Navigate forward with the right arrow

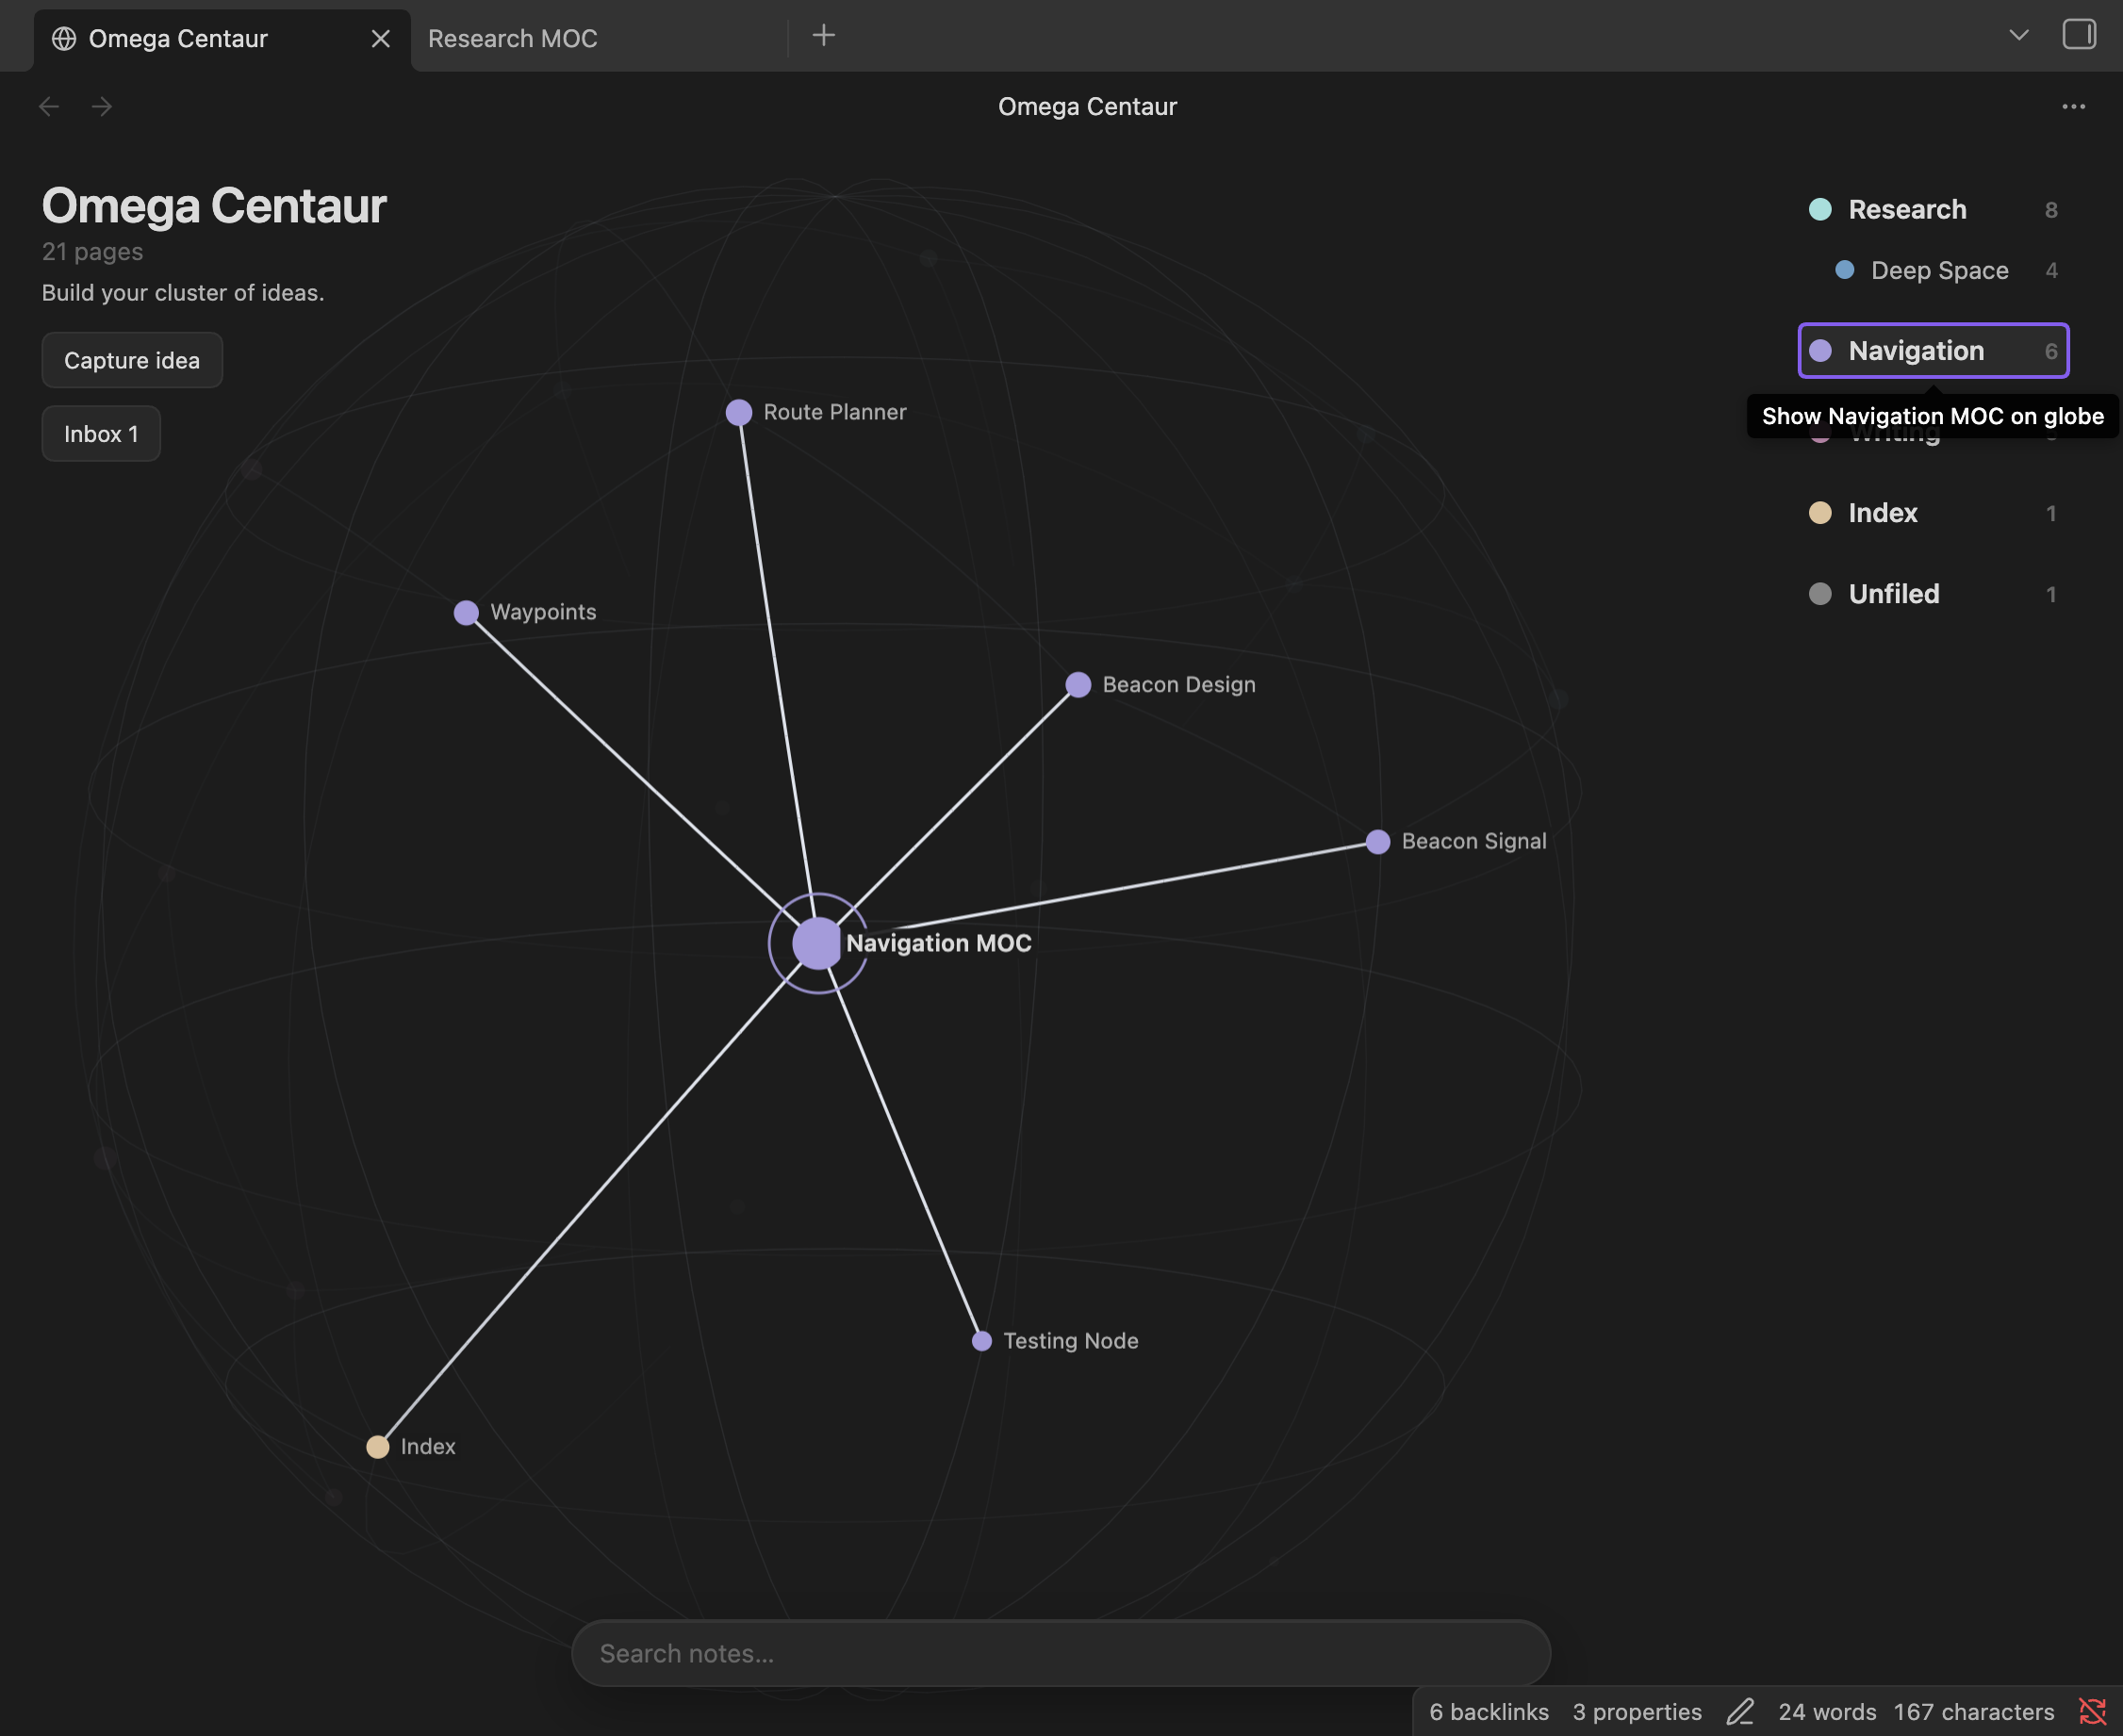tap(102, 106)
